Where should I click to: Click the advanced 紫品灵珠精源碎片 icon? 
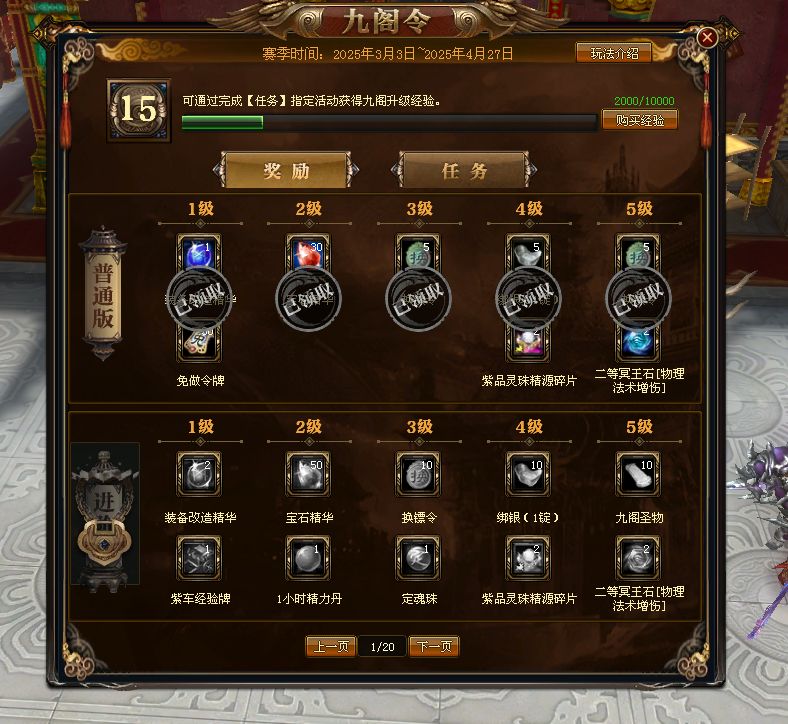528,558
